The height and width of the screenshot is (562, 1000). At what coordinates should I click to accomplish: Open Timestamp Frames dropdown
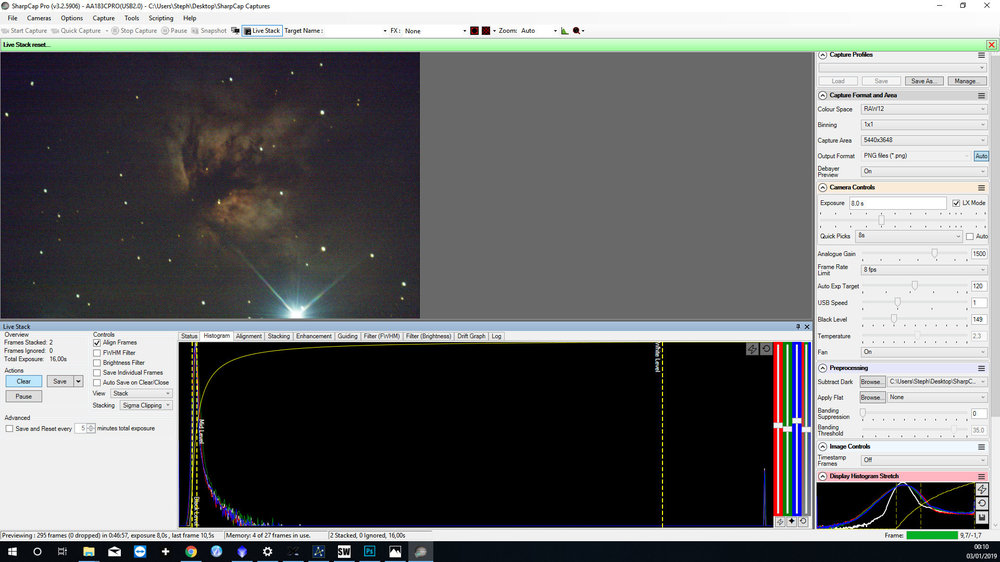click(923, 460)
